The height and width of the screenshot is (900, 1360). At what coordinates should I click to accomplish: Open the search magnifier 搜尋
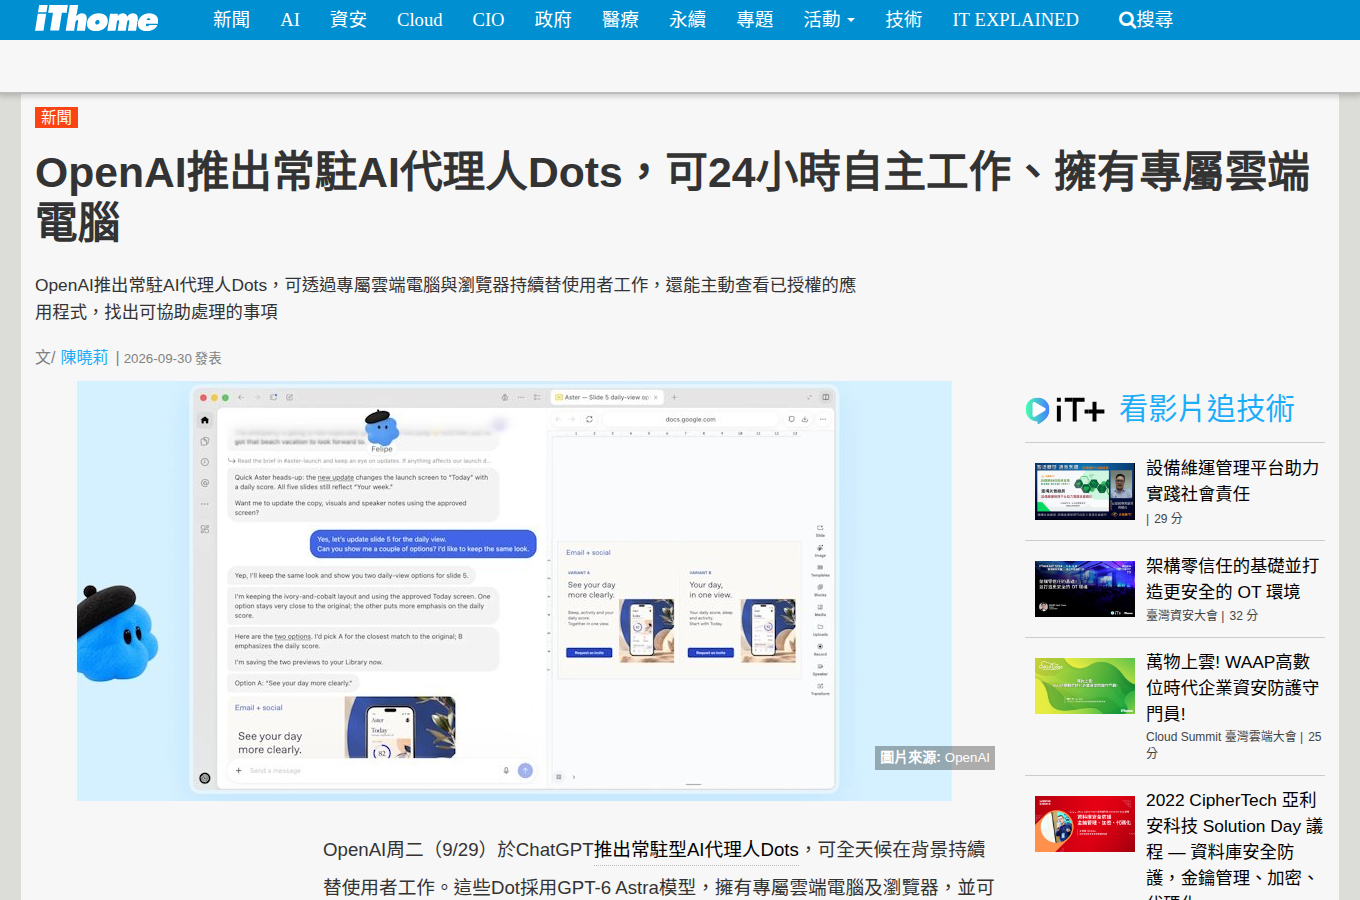tap(1146, 20)
